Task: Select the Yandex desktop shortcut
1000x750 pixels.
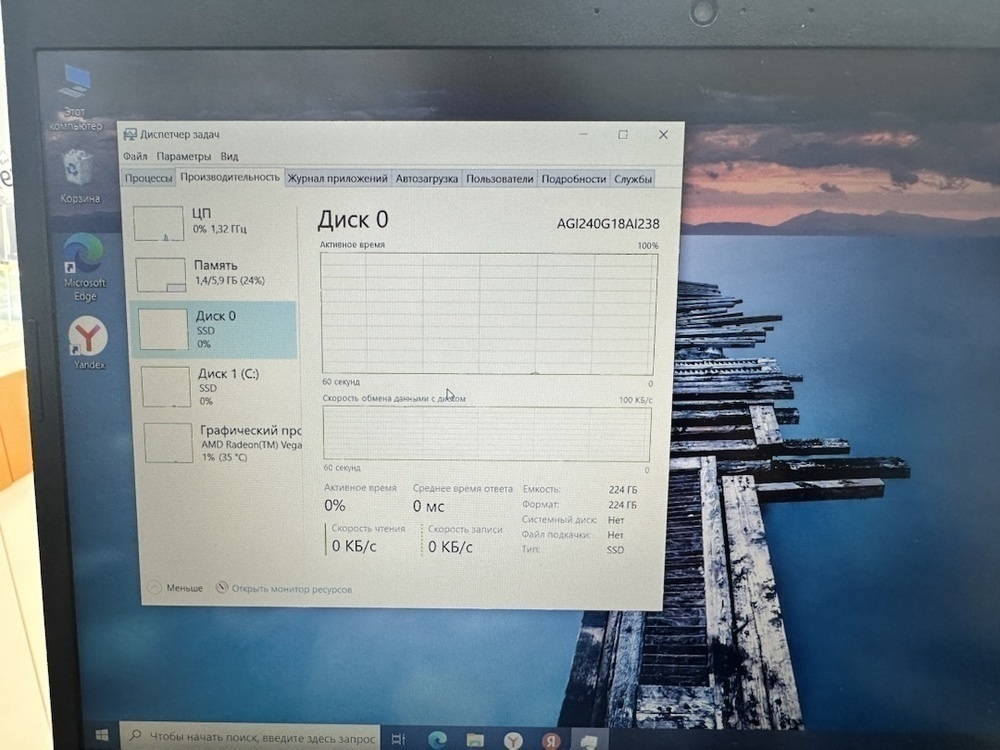Action: pyautogui.click(x=89, y=343)
